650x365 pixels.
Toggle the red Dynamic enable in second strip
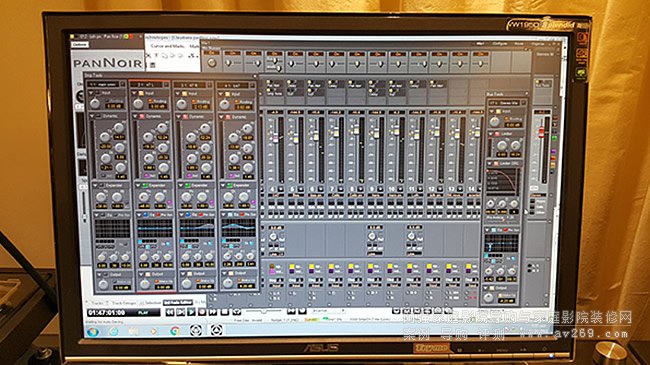click(141, 117)
